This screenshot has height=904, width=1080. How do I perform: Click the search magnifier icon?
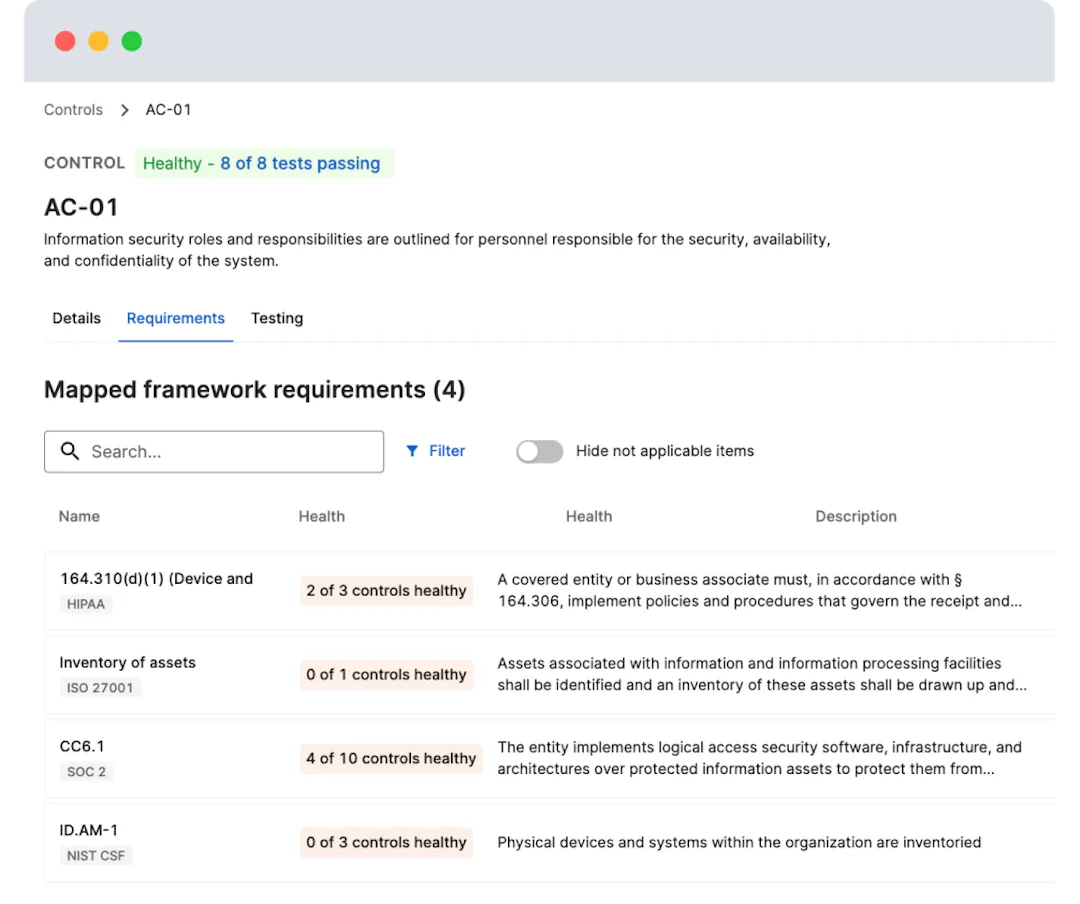tap(70, 451)
